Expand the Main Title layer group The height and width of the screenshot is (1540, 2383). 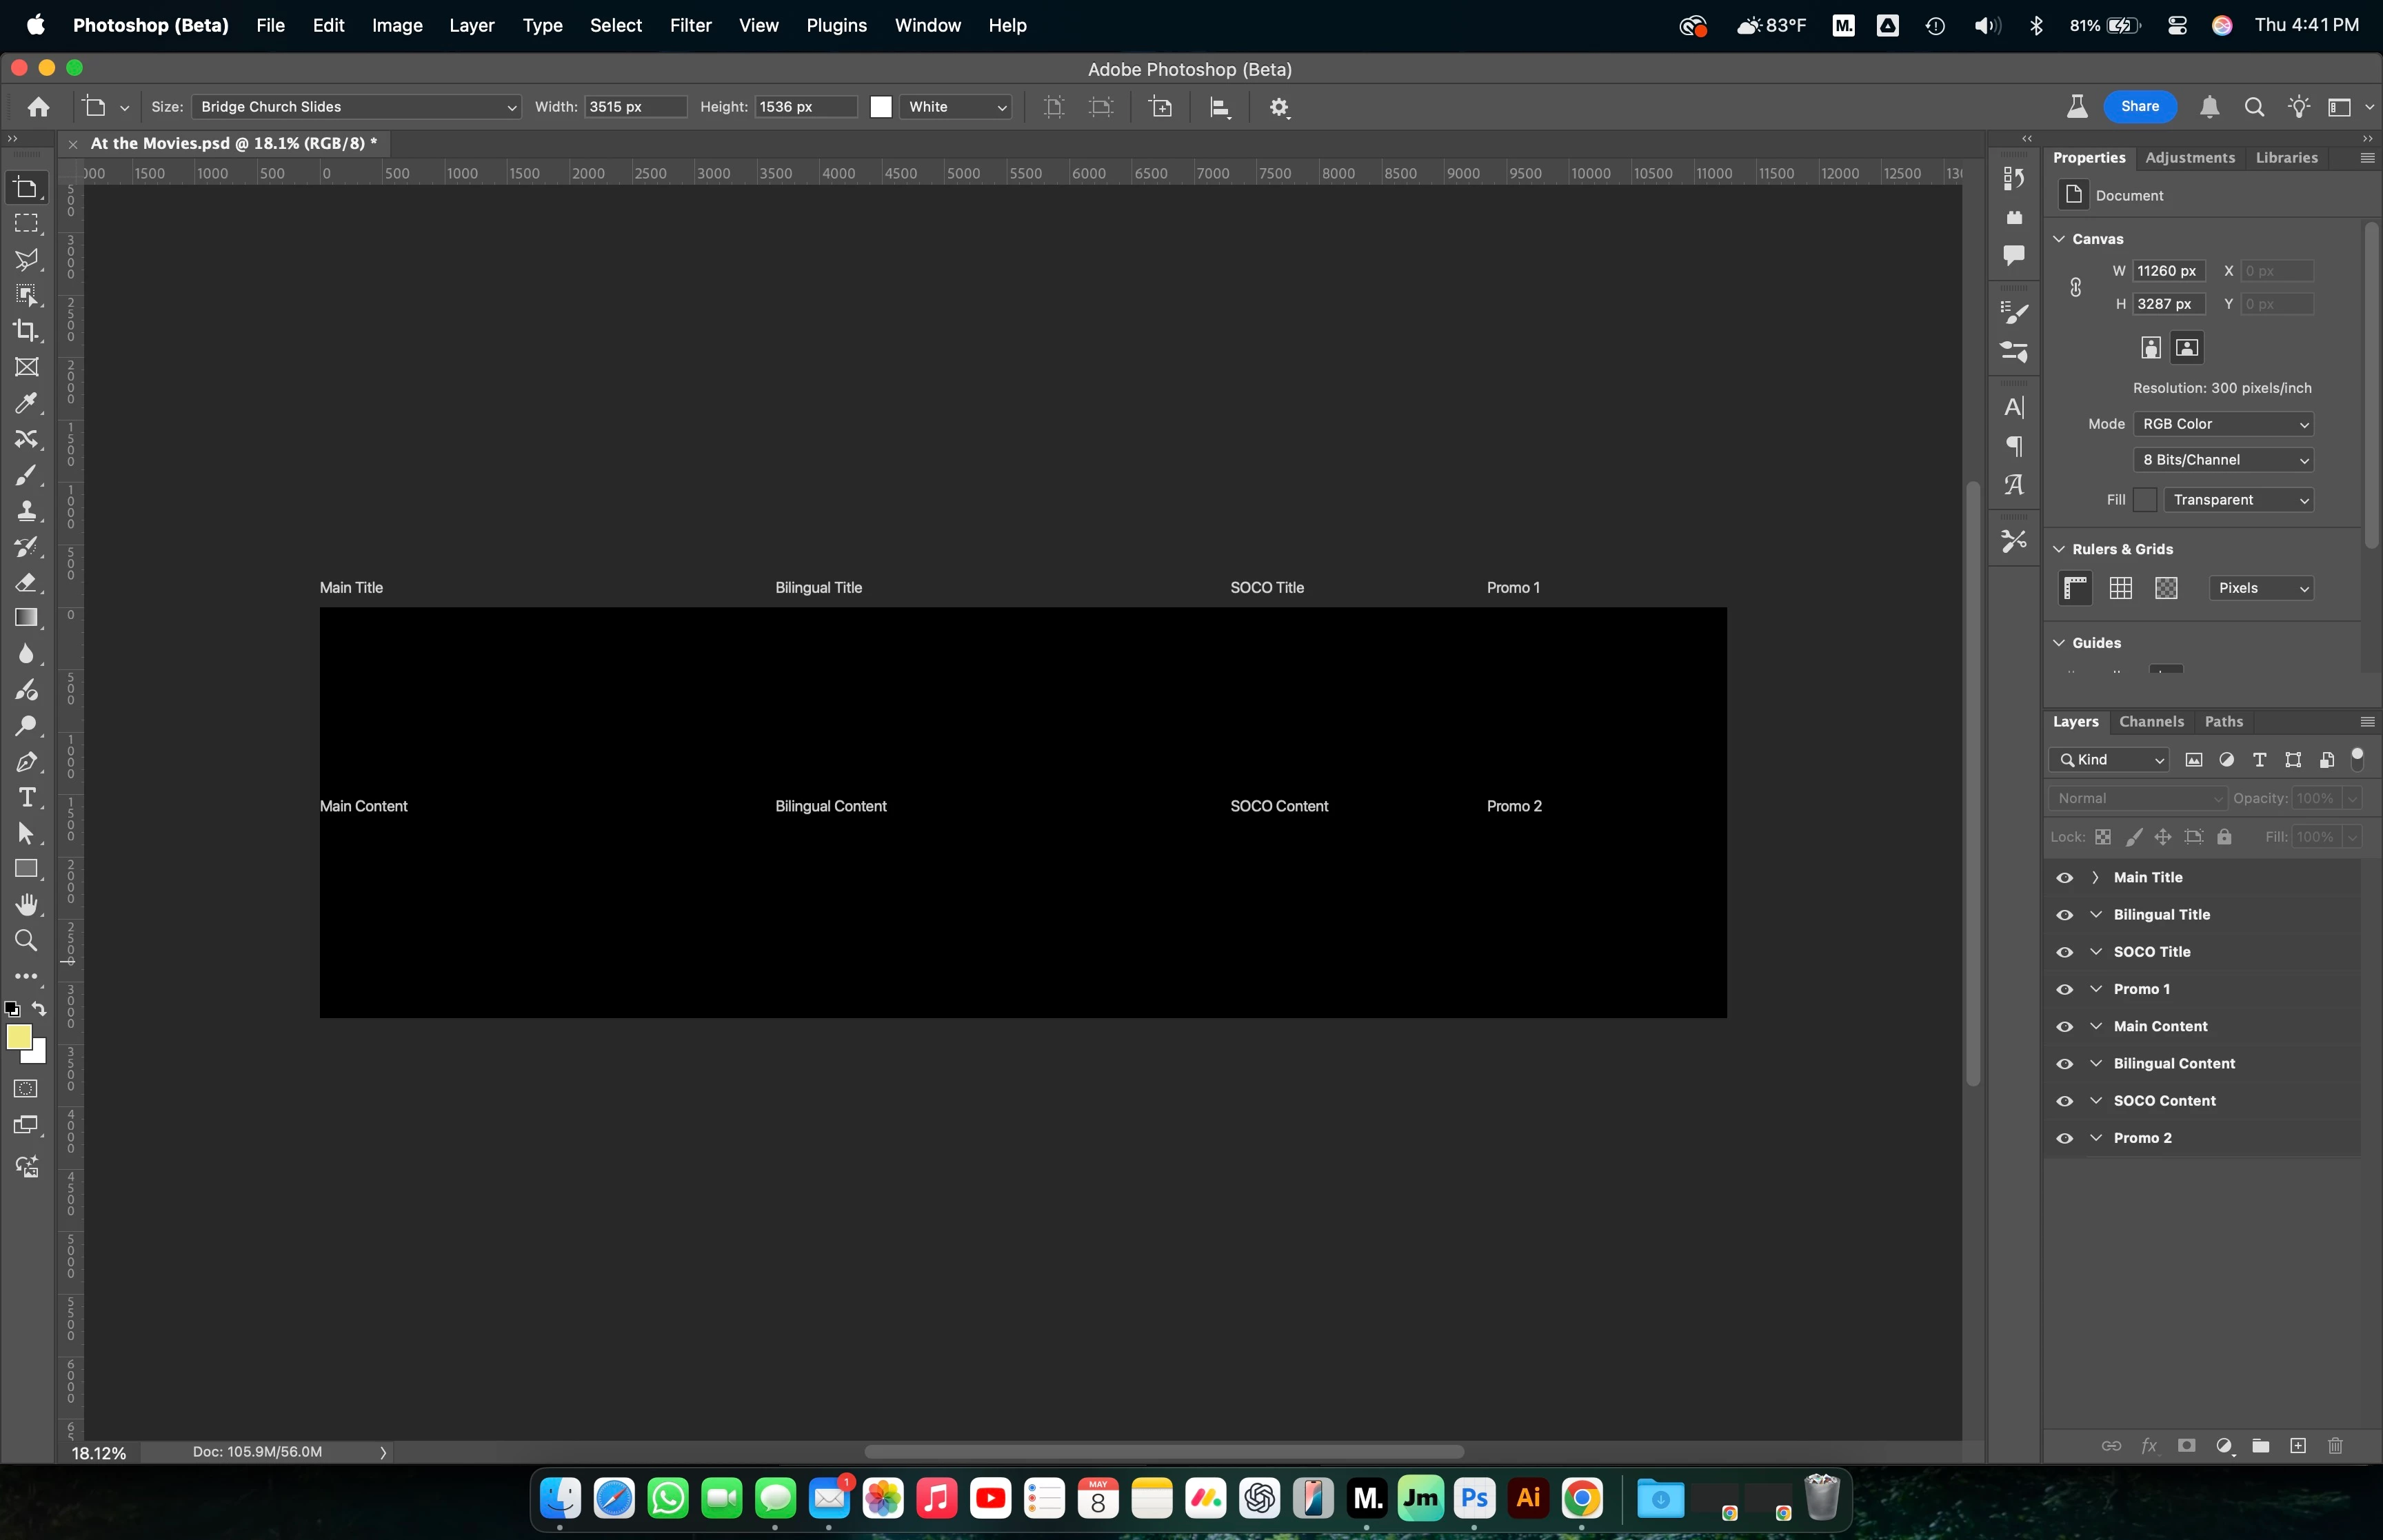pos(2095,878)
